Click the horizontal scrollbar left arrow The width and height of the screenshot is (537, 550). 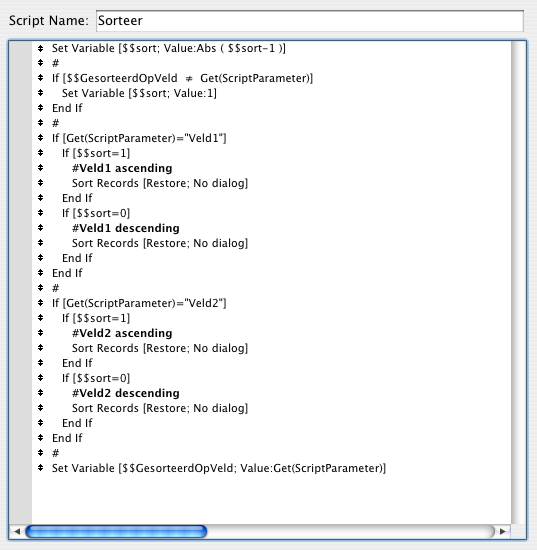16,531
